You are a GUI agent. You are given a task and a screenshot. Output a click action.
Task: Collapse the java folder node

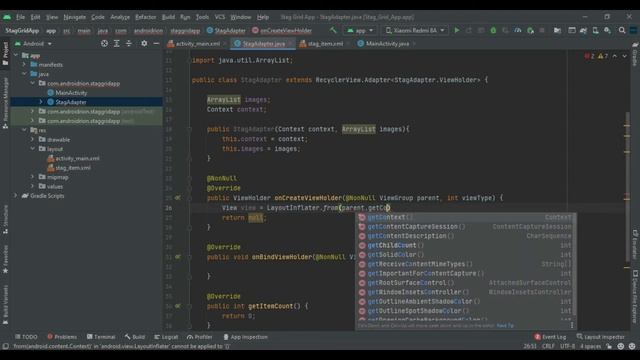tap(24, 74)
